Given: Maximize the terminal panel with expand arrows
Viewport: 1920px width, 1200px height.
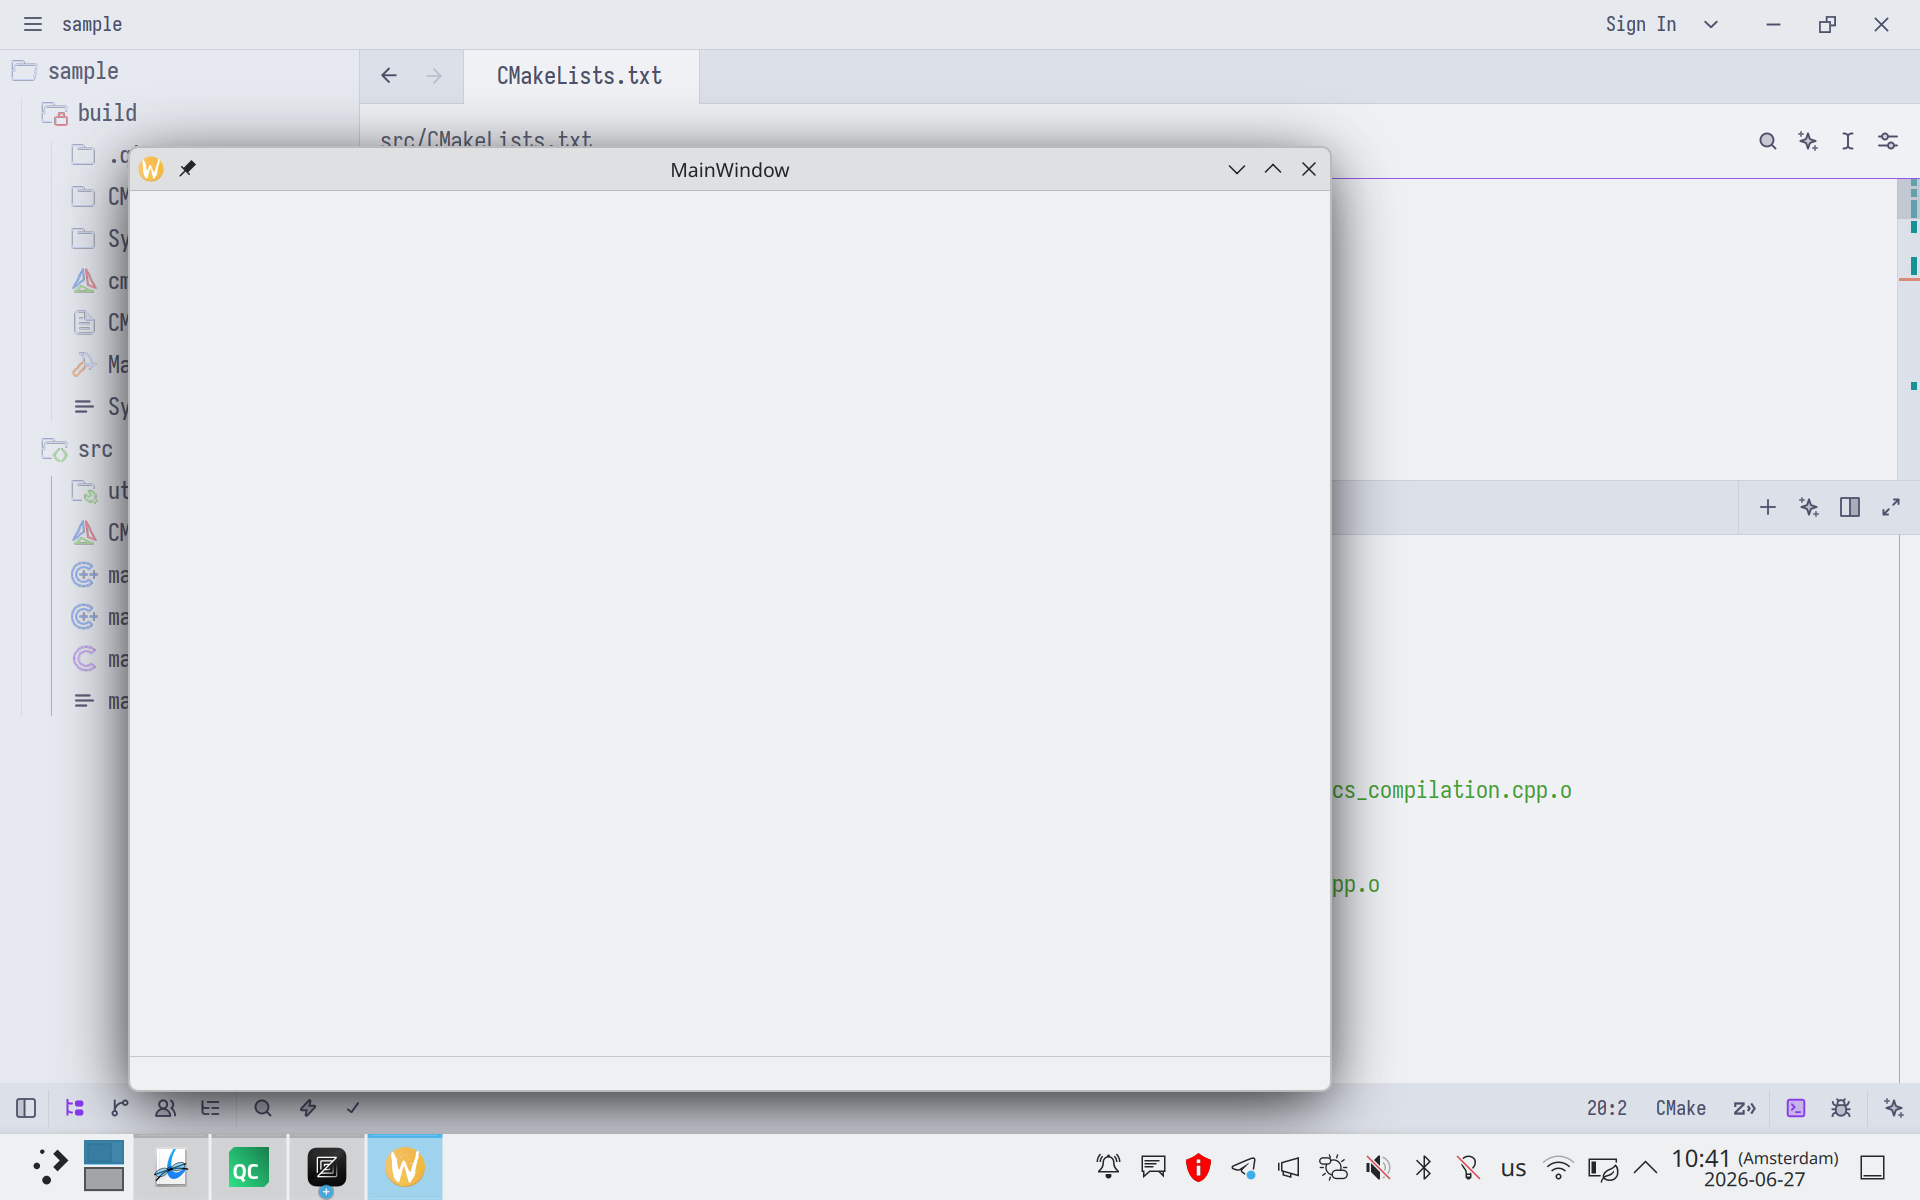Looking at the screenshot, I should pos(1891,507).
